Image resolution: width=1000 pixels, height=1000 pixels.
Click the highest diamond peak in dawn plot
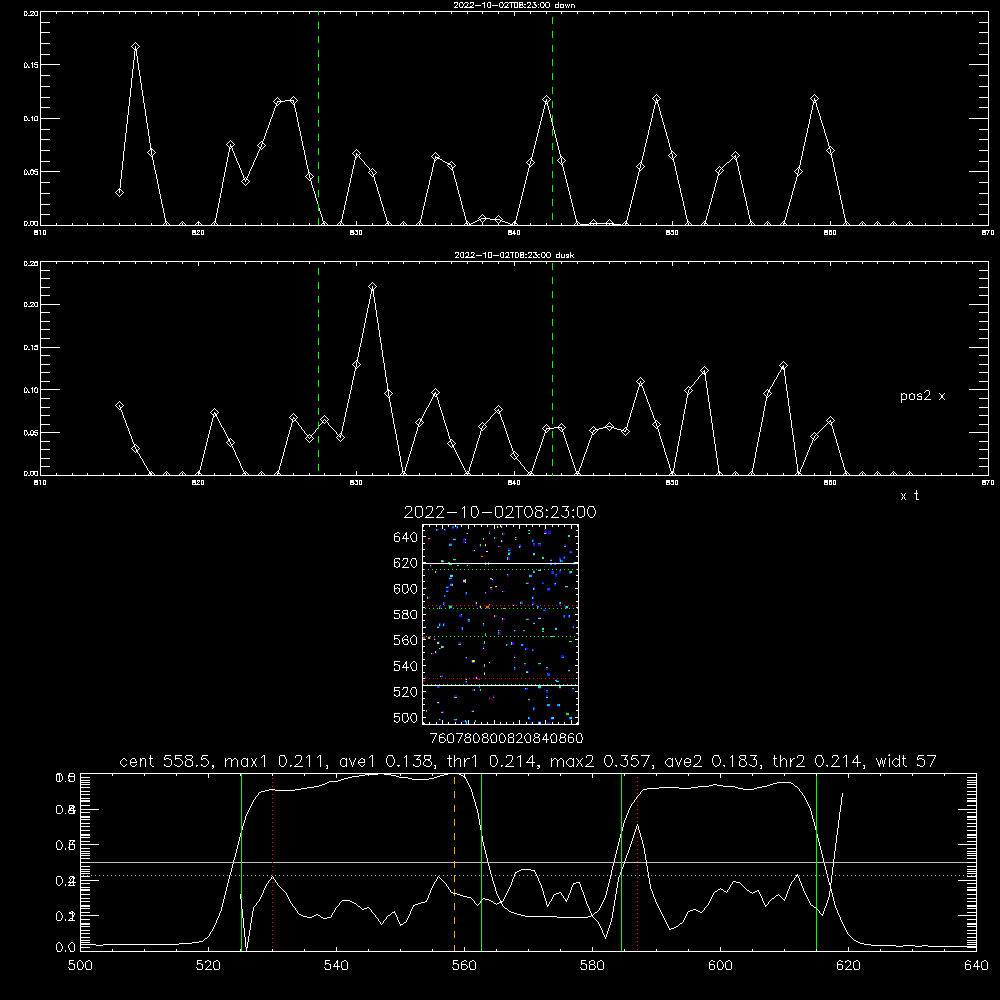click(135, 47)
